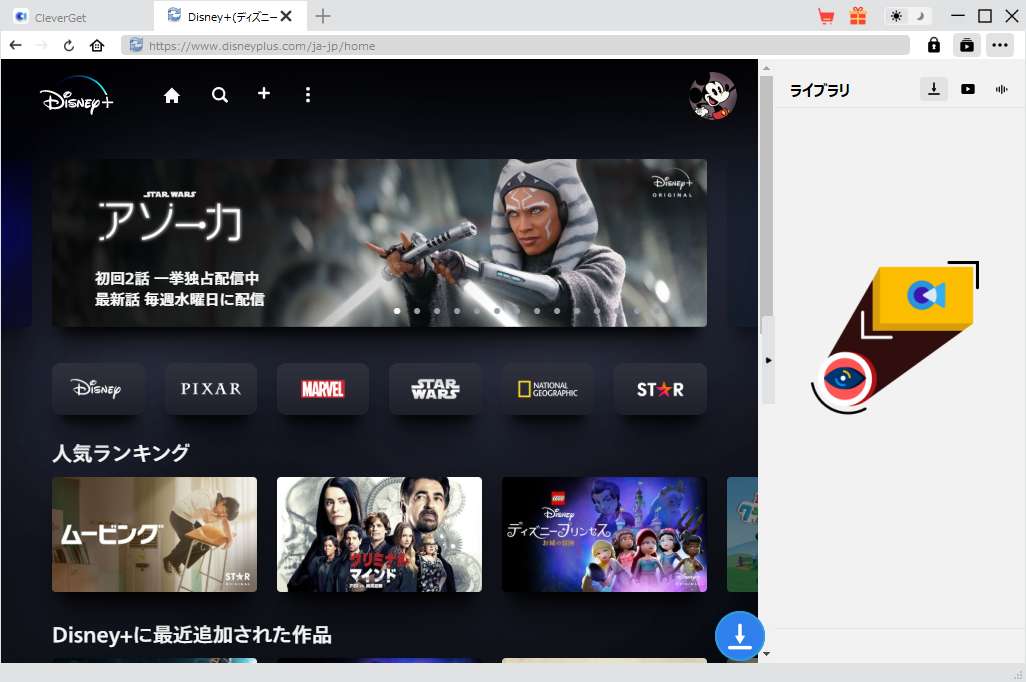
Task: Open the Star Wars brand tile
Action: 435,389
